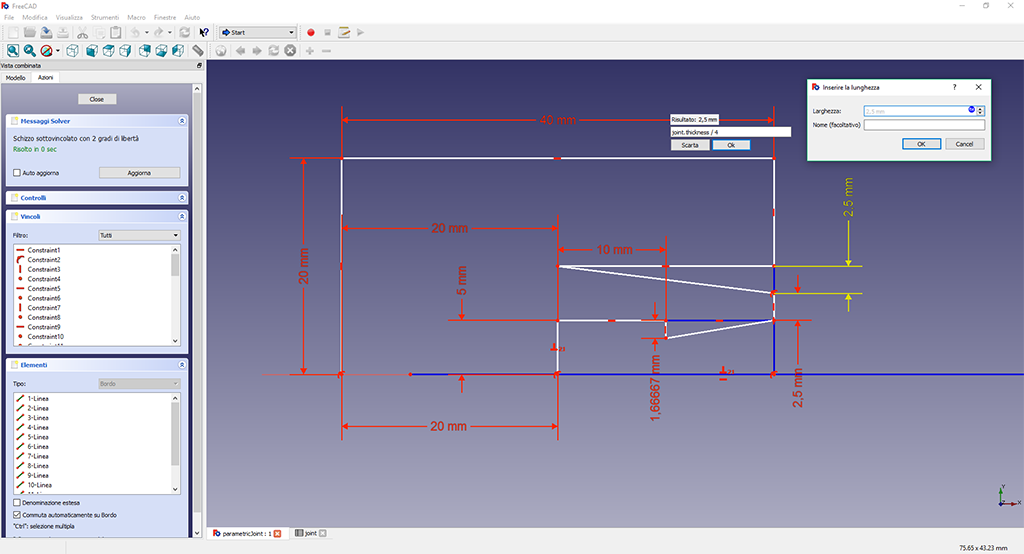The height and width of the screenshot is (554, 1024).
Task: Toggle the Auto aggiorna checkbox
Action: [x=17, y=172]
